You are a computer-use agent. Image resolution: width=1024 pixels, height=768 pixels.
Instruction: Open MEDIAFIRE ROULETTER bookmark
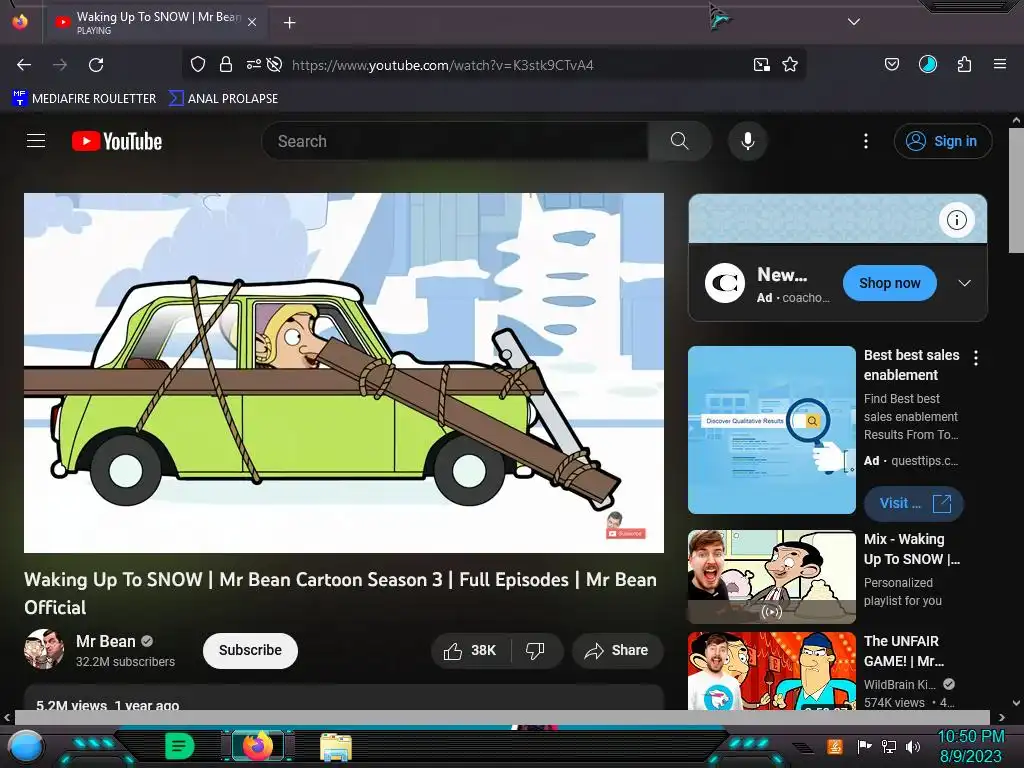[84, 99]
